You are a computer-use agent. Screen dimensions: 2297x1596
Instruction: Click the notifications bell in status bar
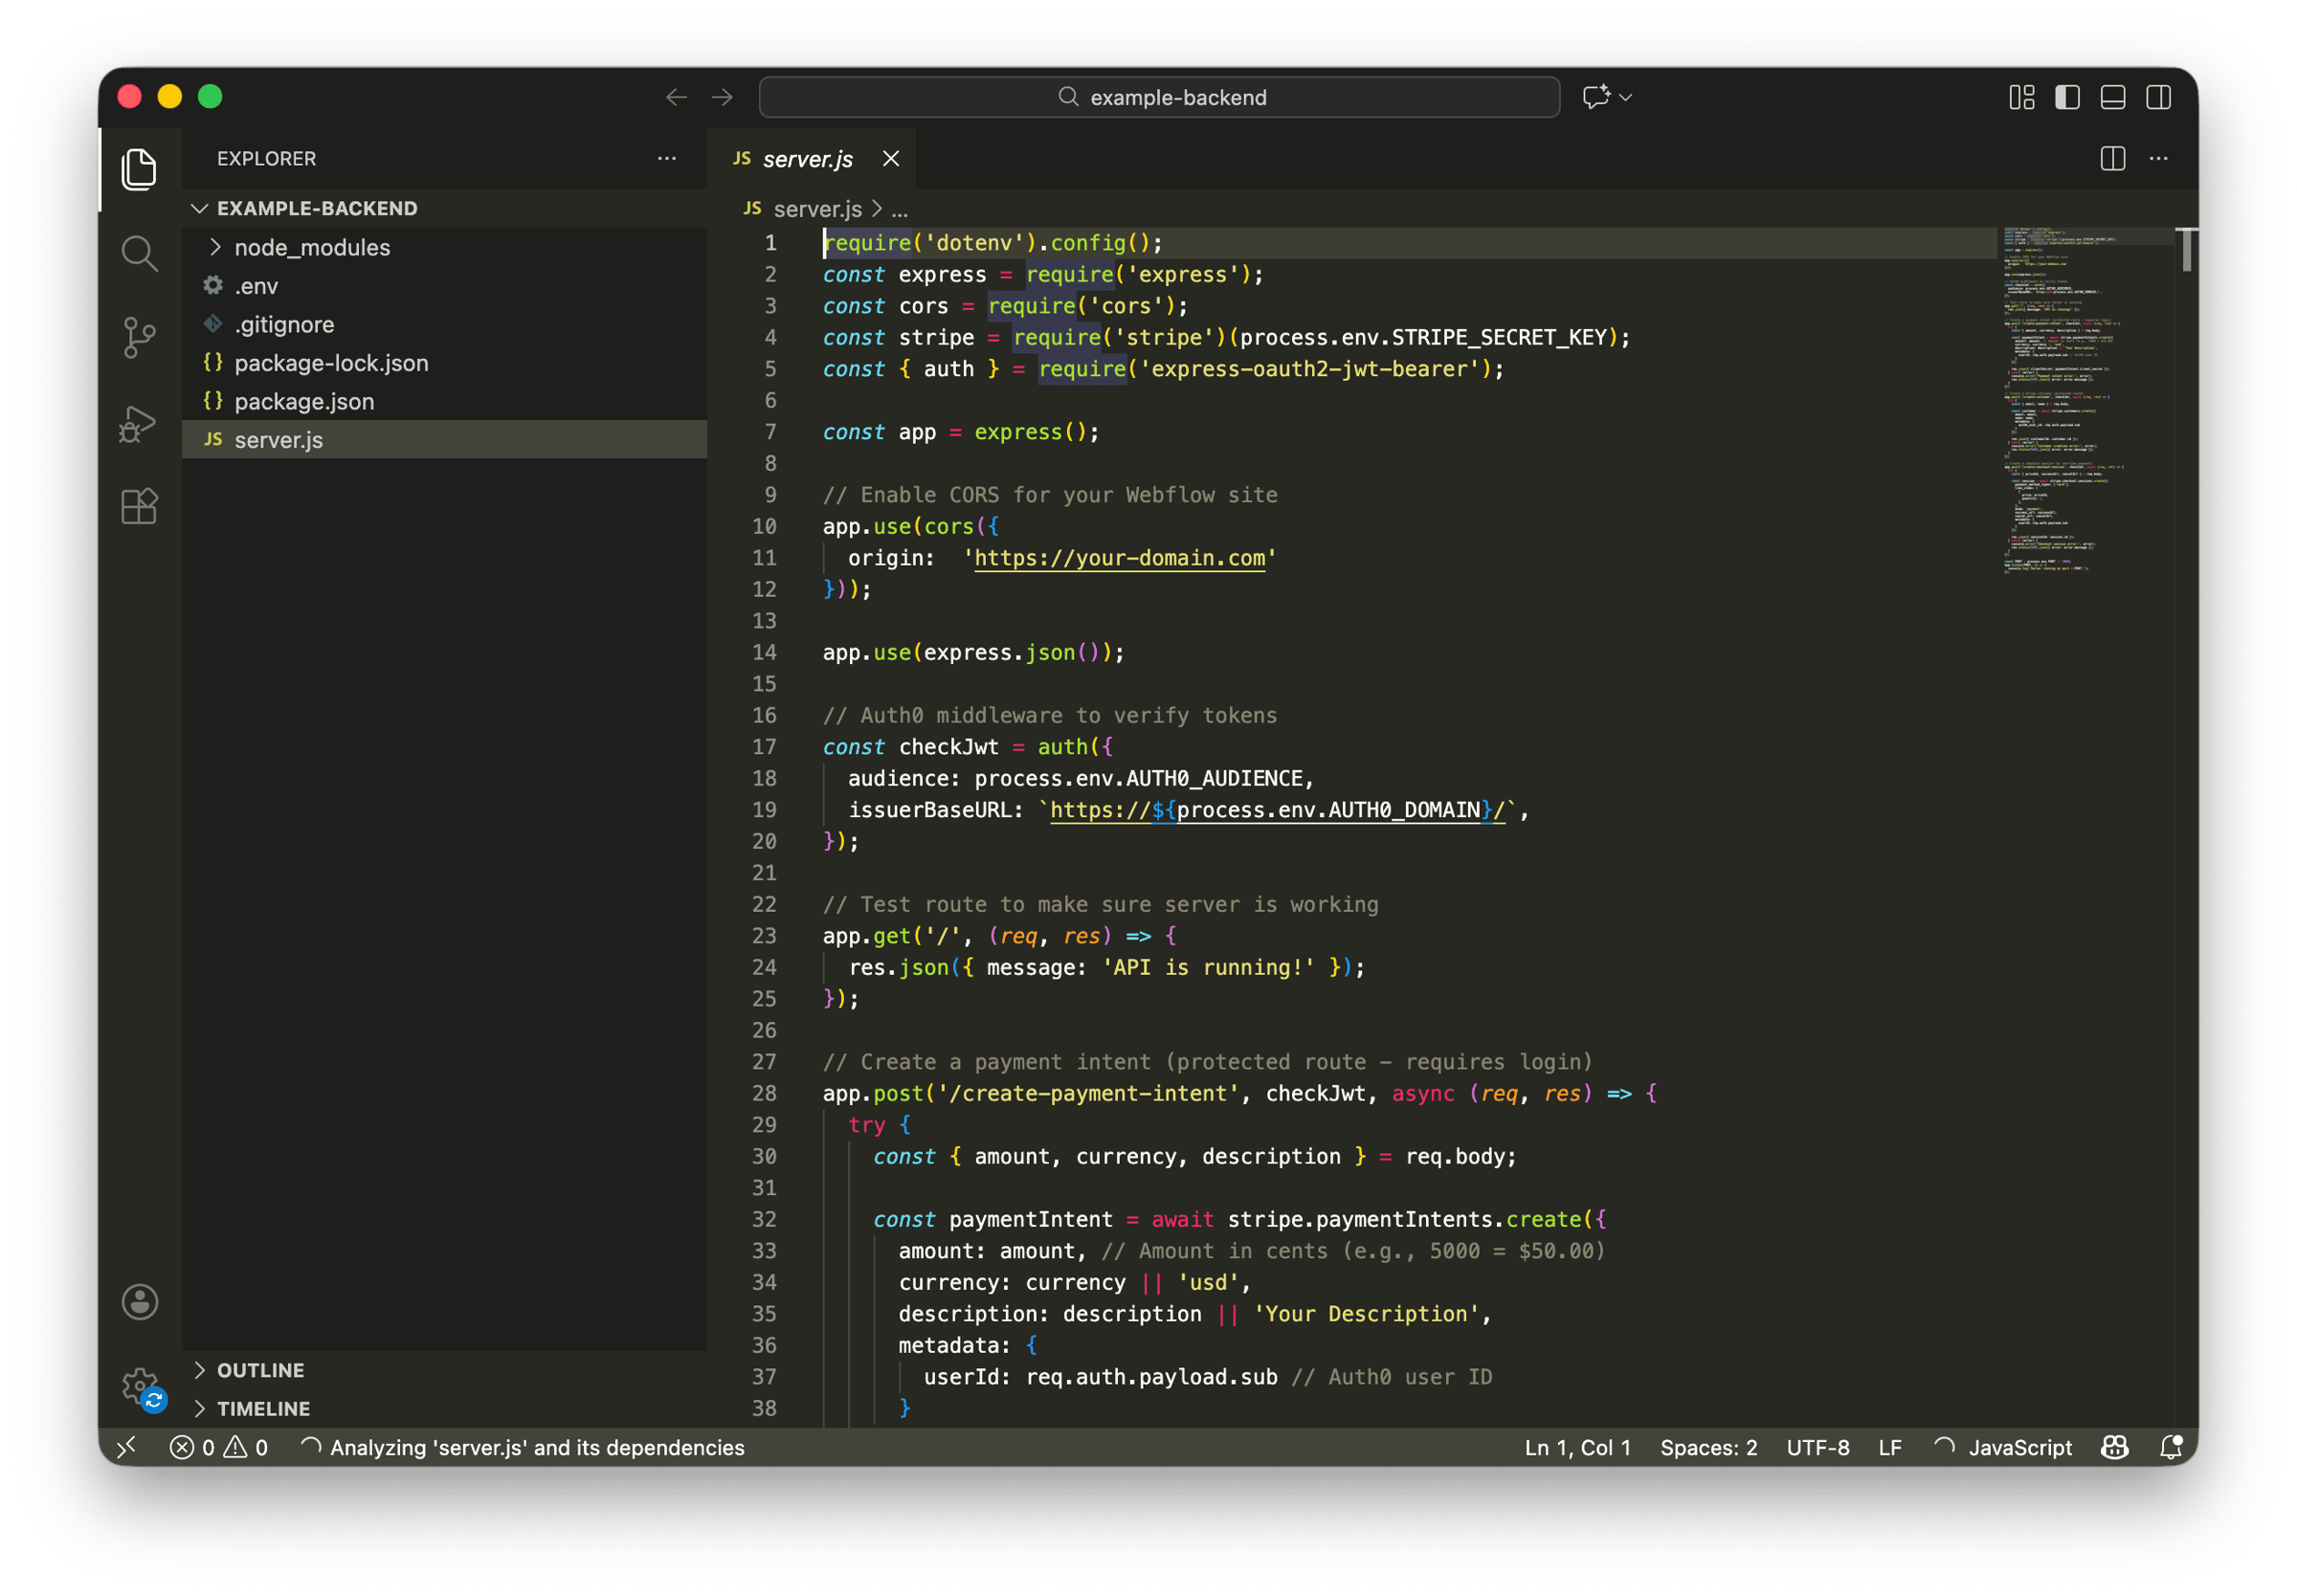[2170, 1447]
